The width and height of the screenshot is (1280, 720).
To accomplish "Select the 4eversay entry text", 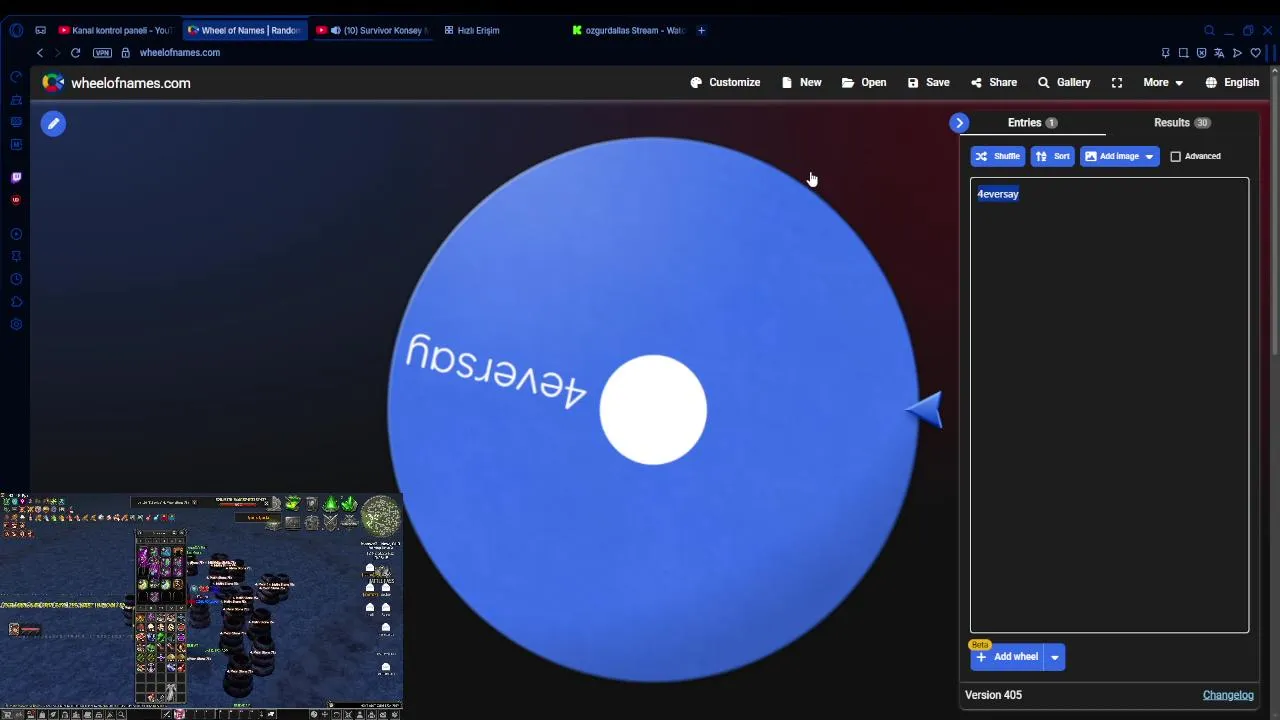I will tap(997, 194).
